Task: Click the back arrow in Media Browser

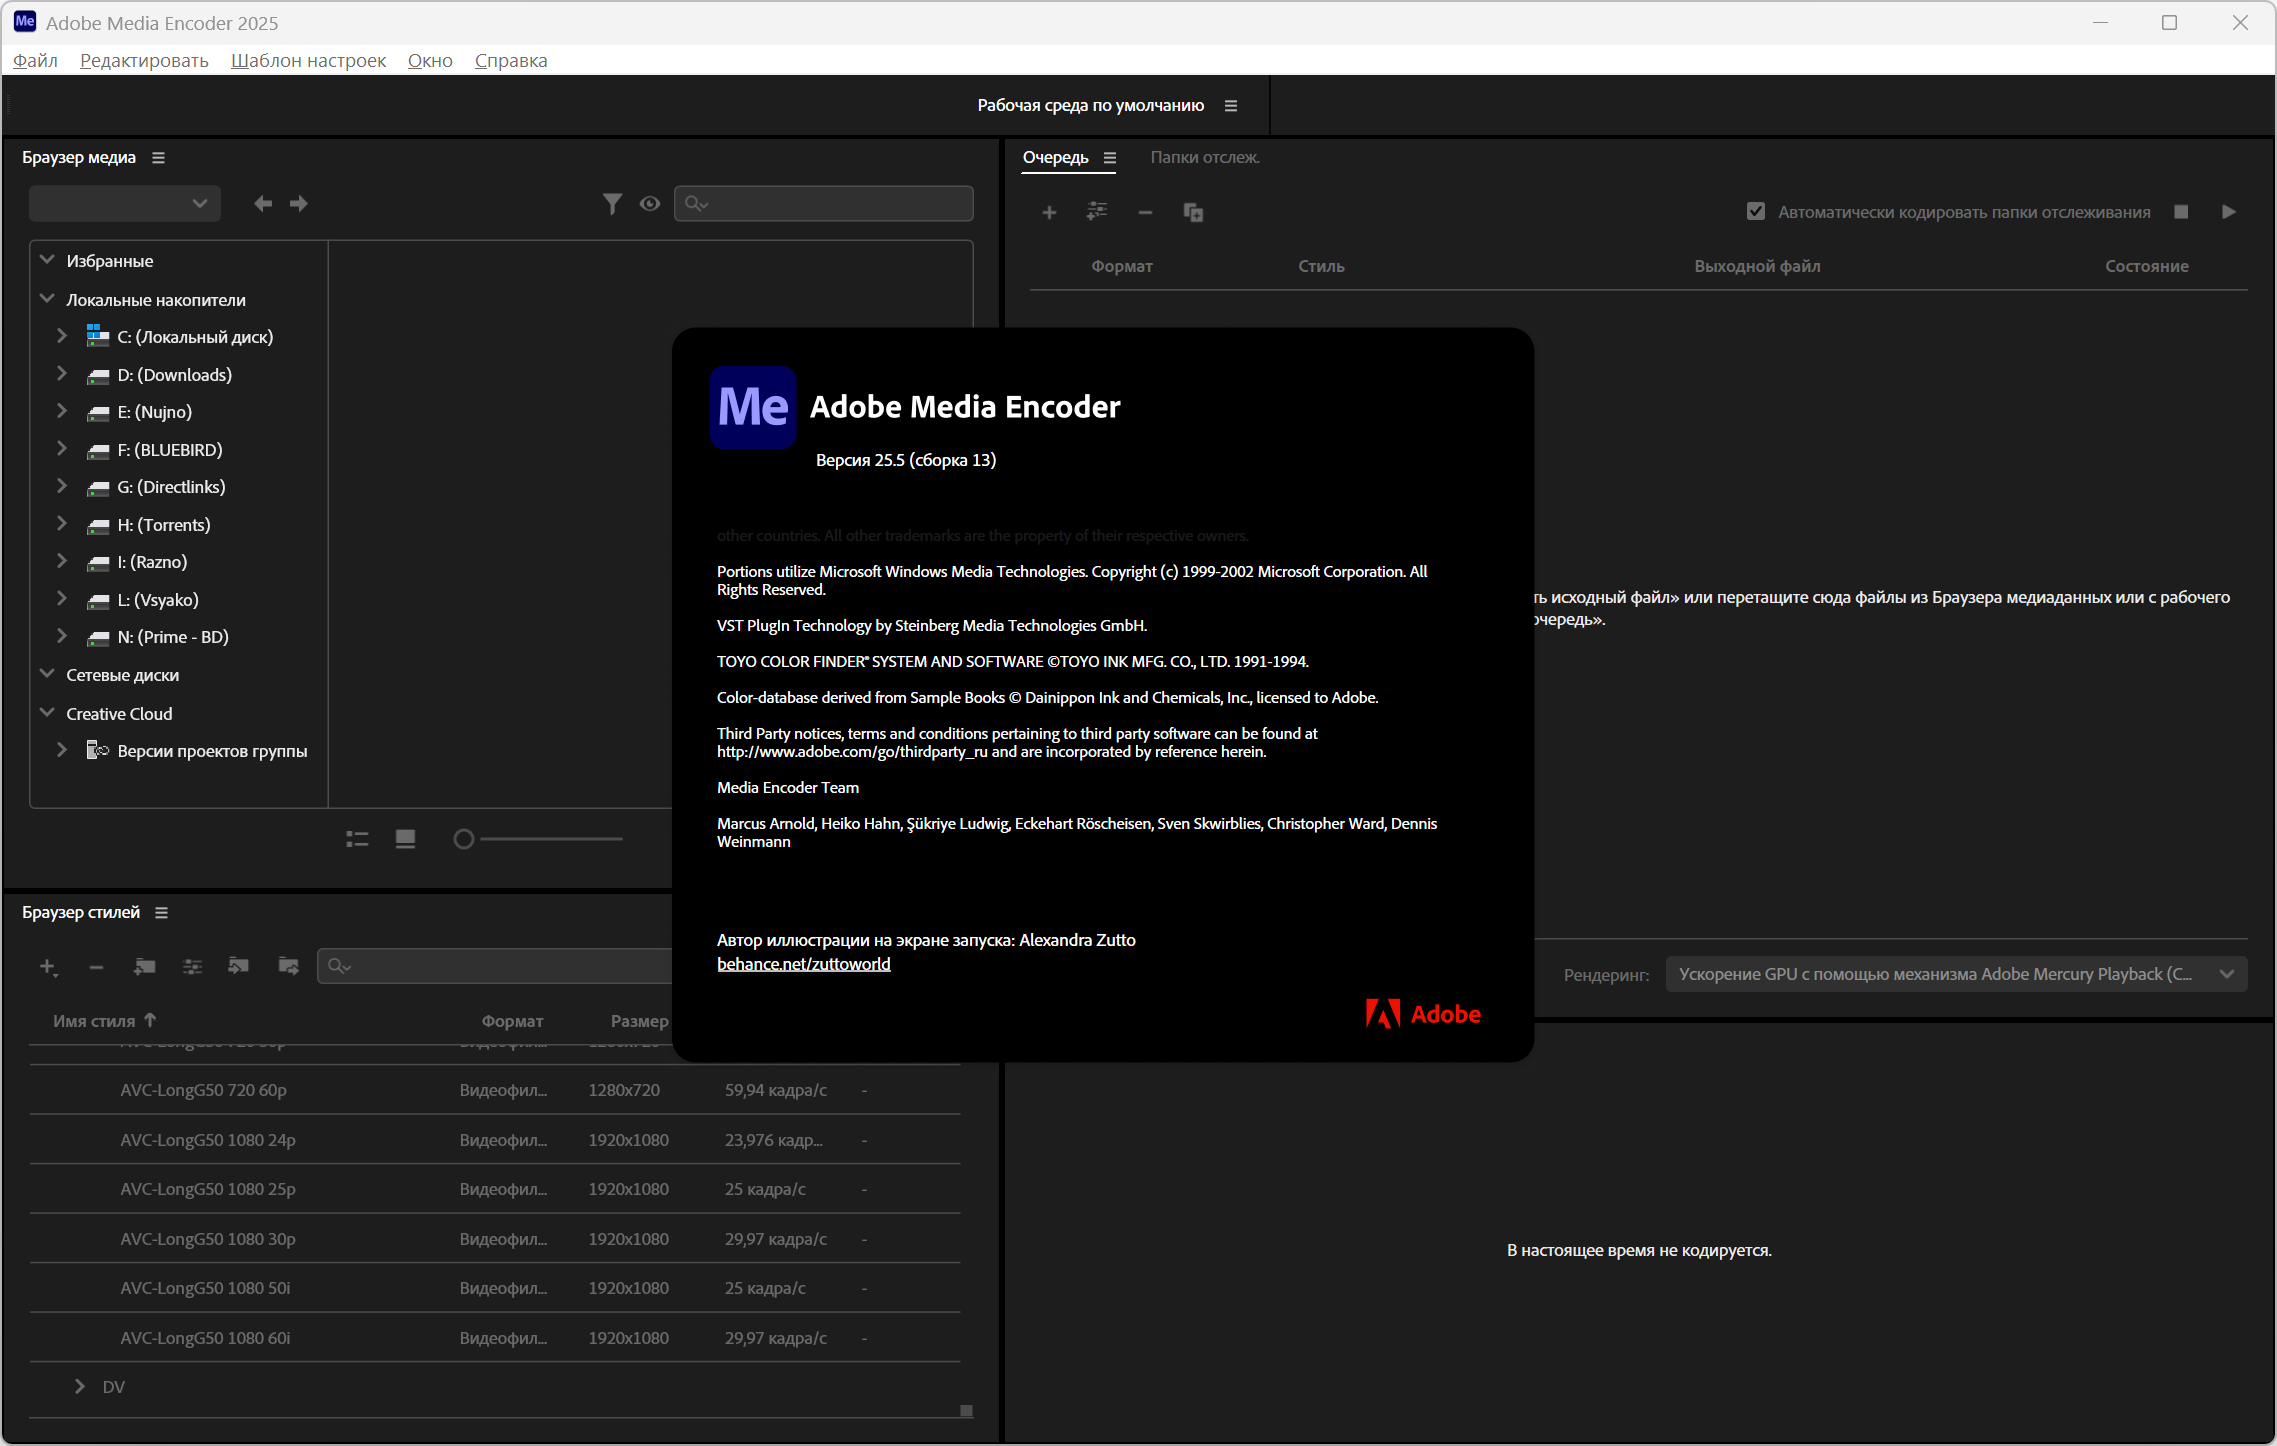Action: pyautogui.click(x=262, y=204)
